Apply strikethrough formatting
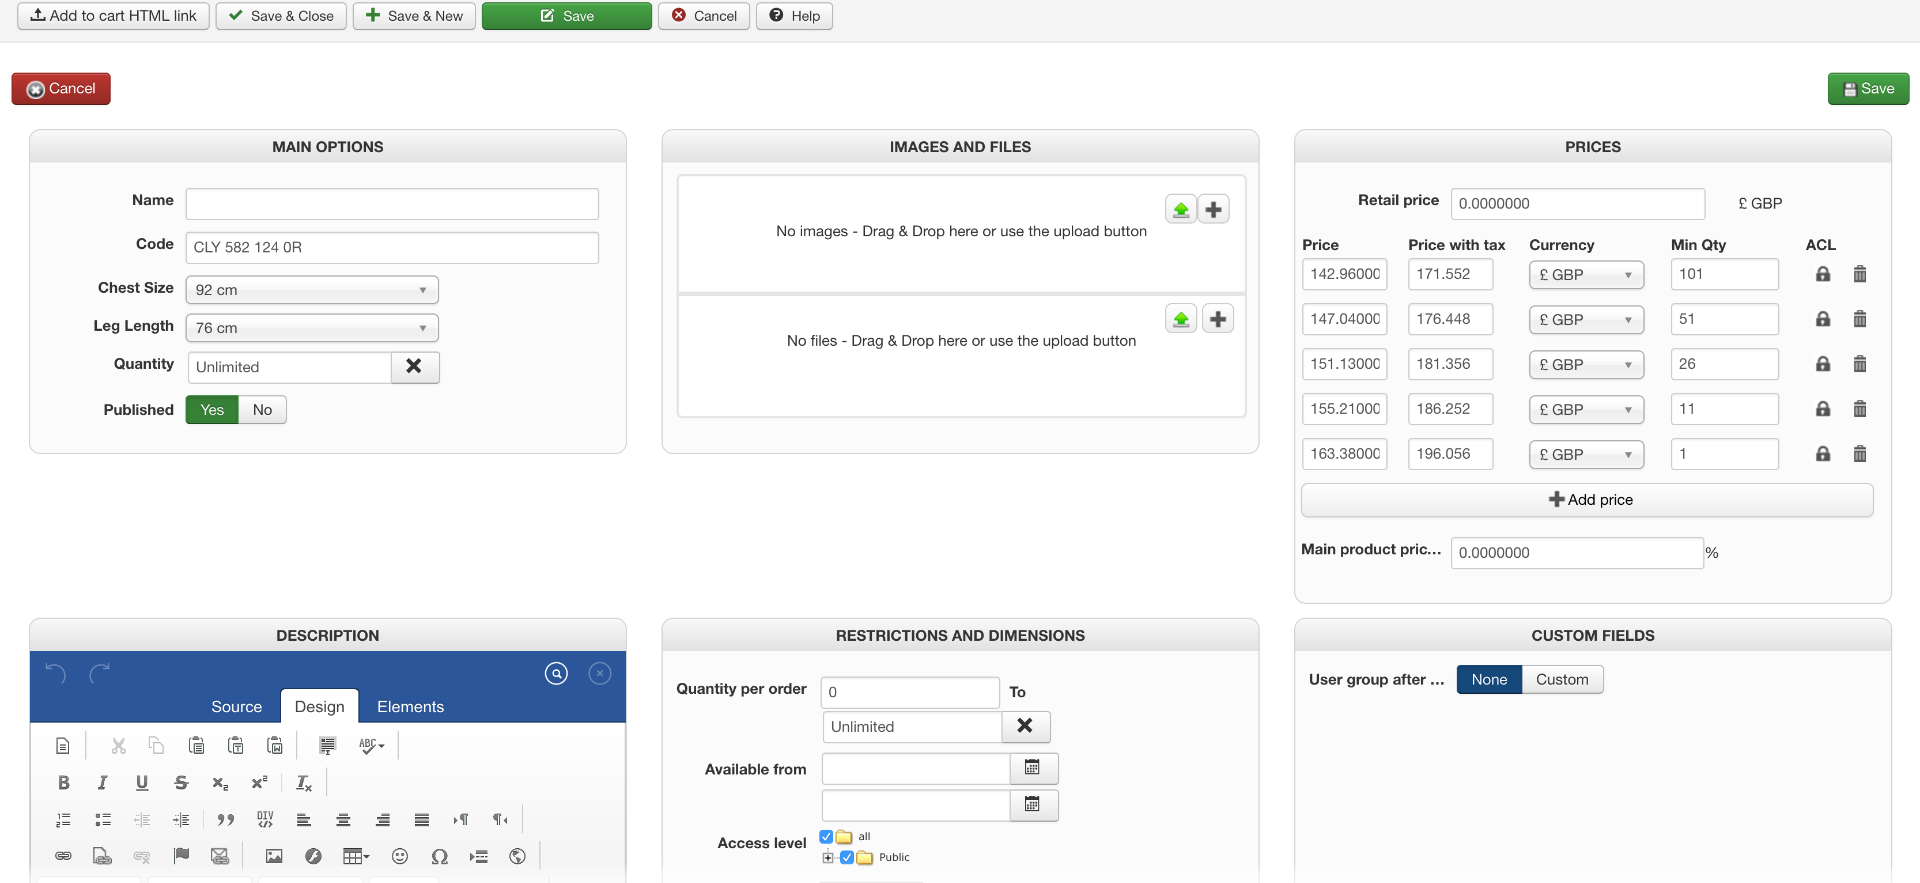This screenshot has width=1920, height=883. (180, 783)
